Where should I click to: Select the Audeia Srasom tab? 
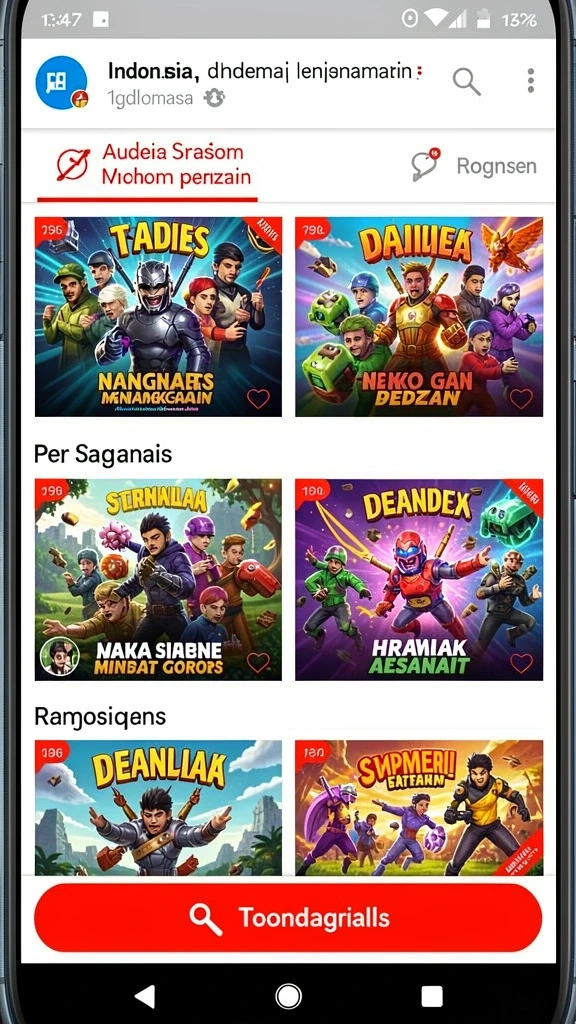point(148,165)
